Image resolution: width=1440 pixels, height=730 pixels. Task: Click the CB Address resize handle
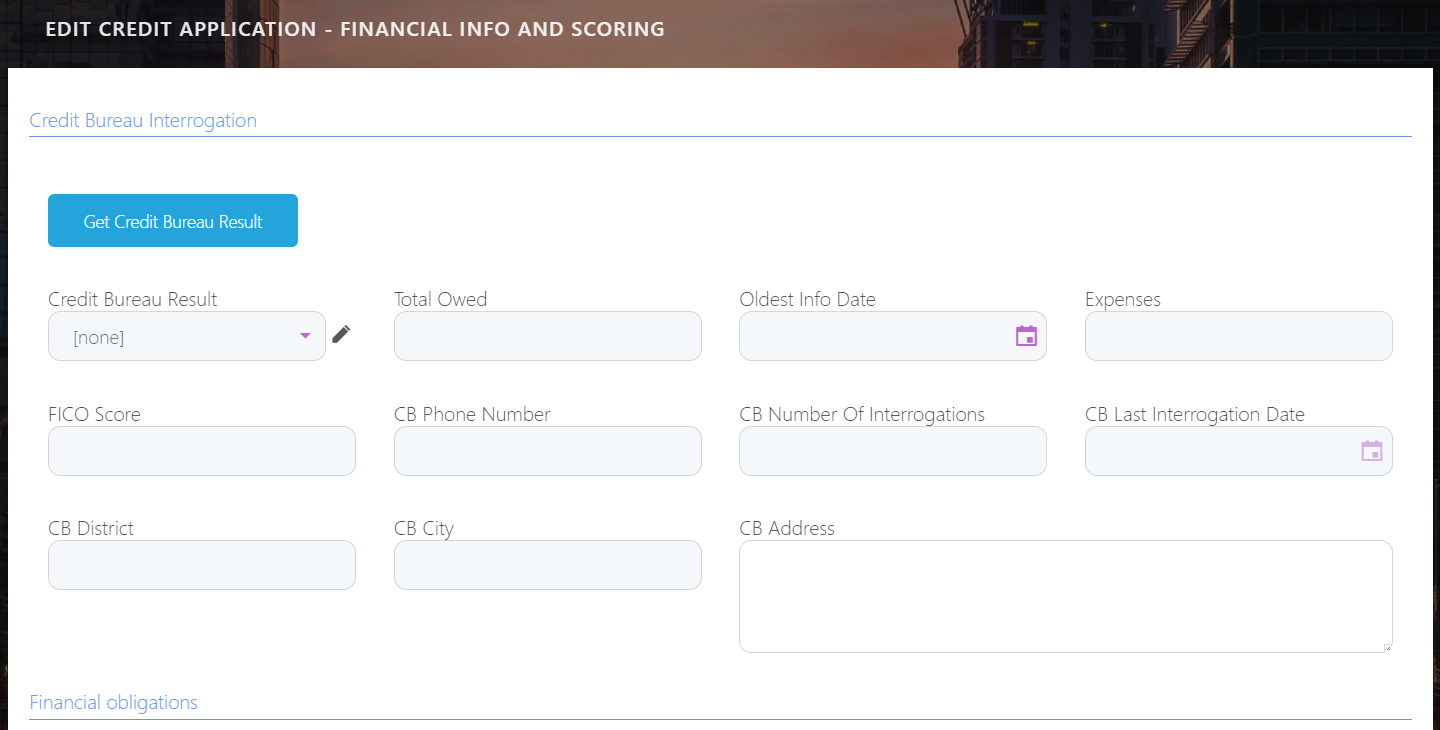point(1387,648)
